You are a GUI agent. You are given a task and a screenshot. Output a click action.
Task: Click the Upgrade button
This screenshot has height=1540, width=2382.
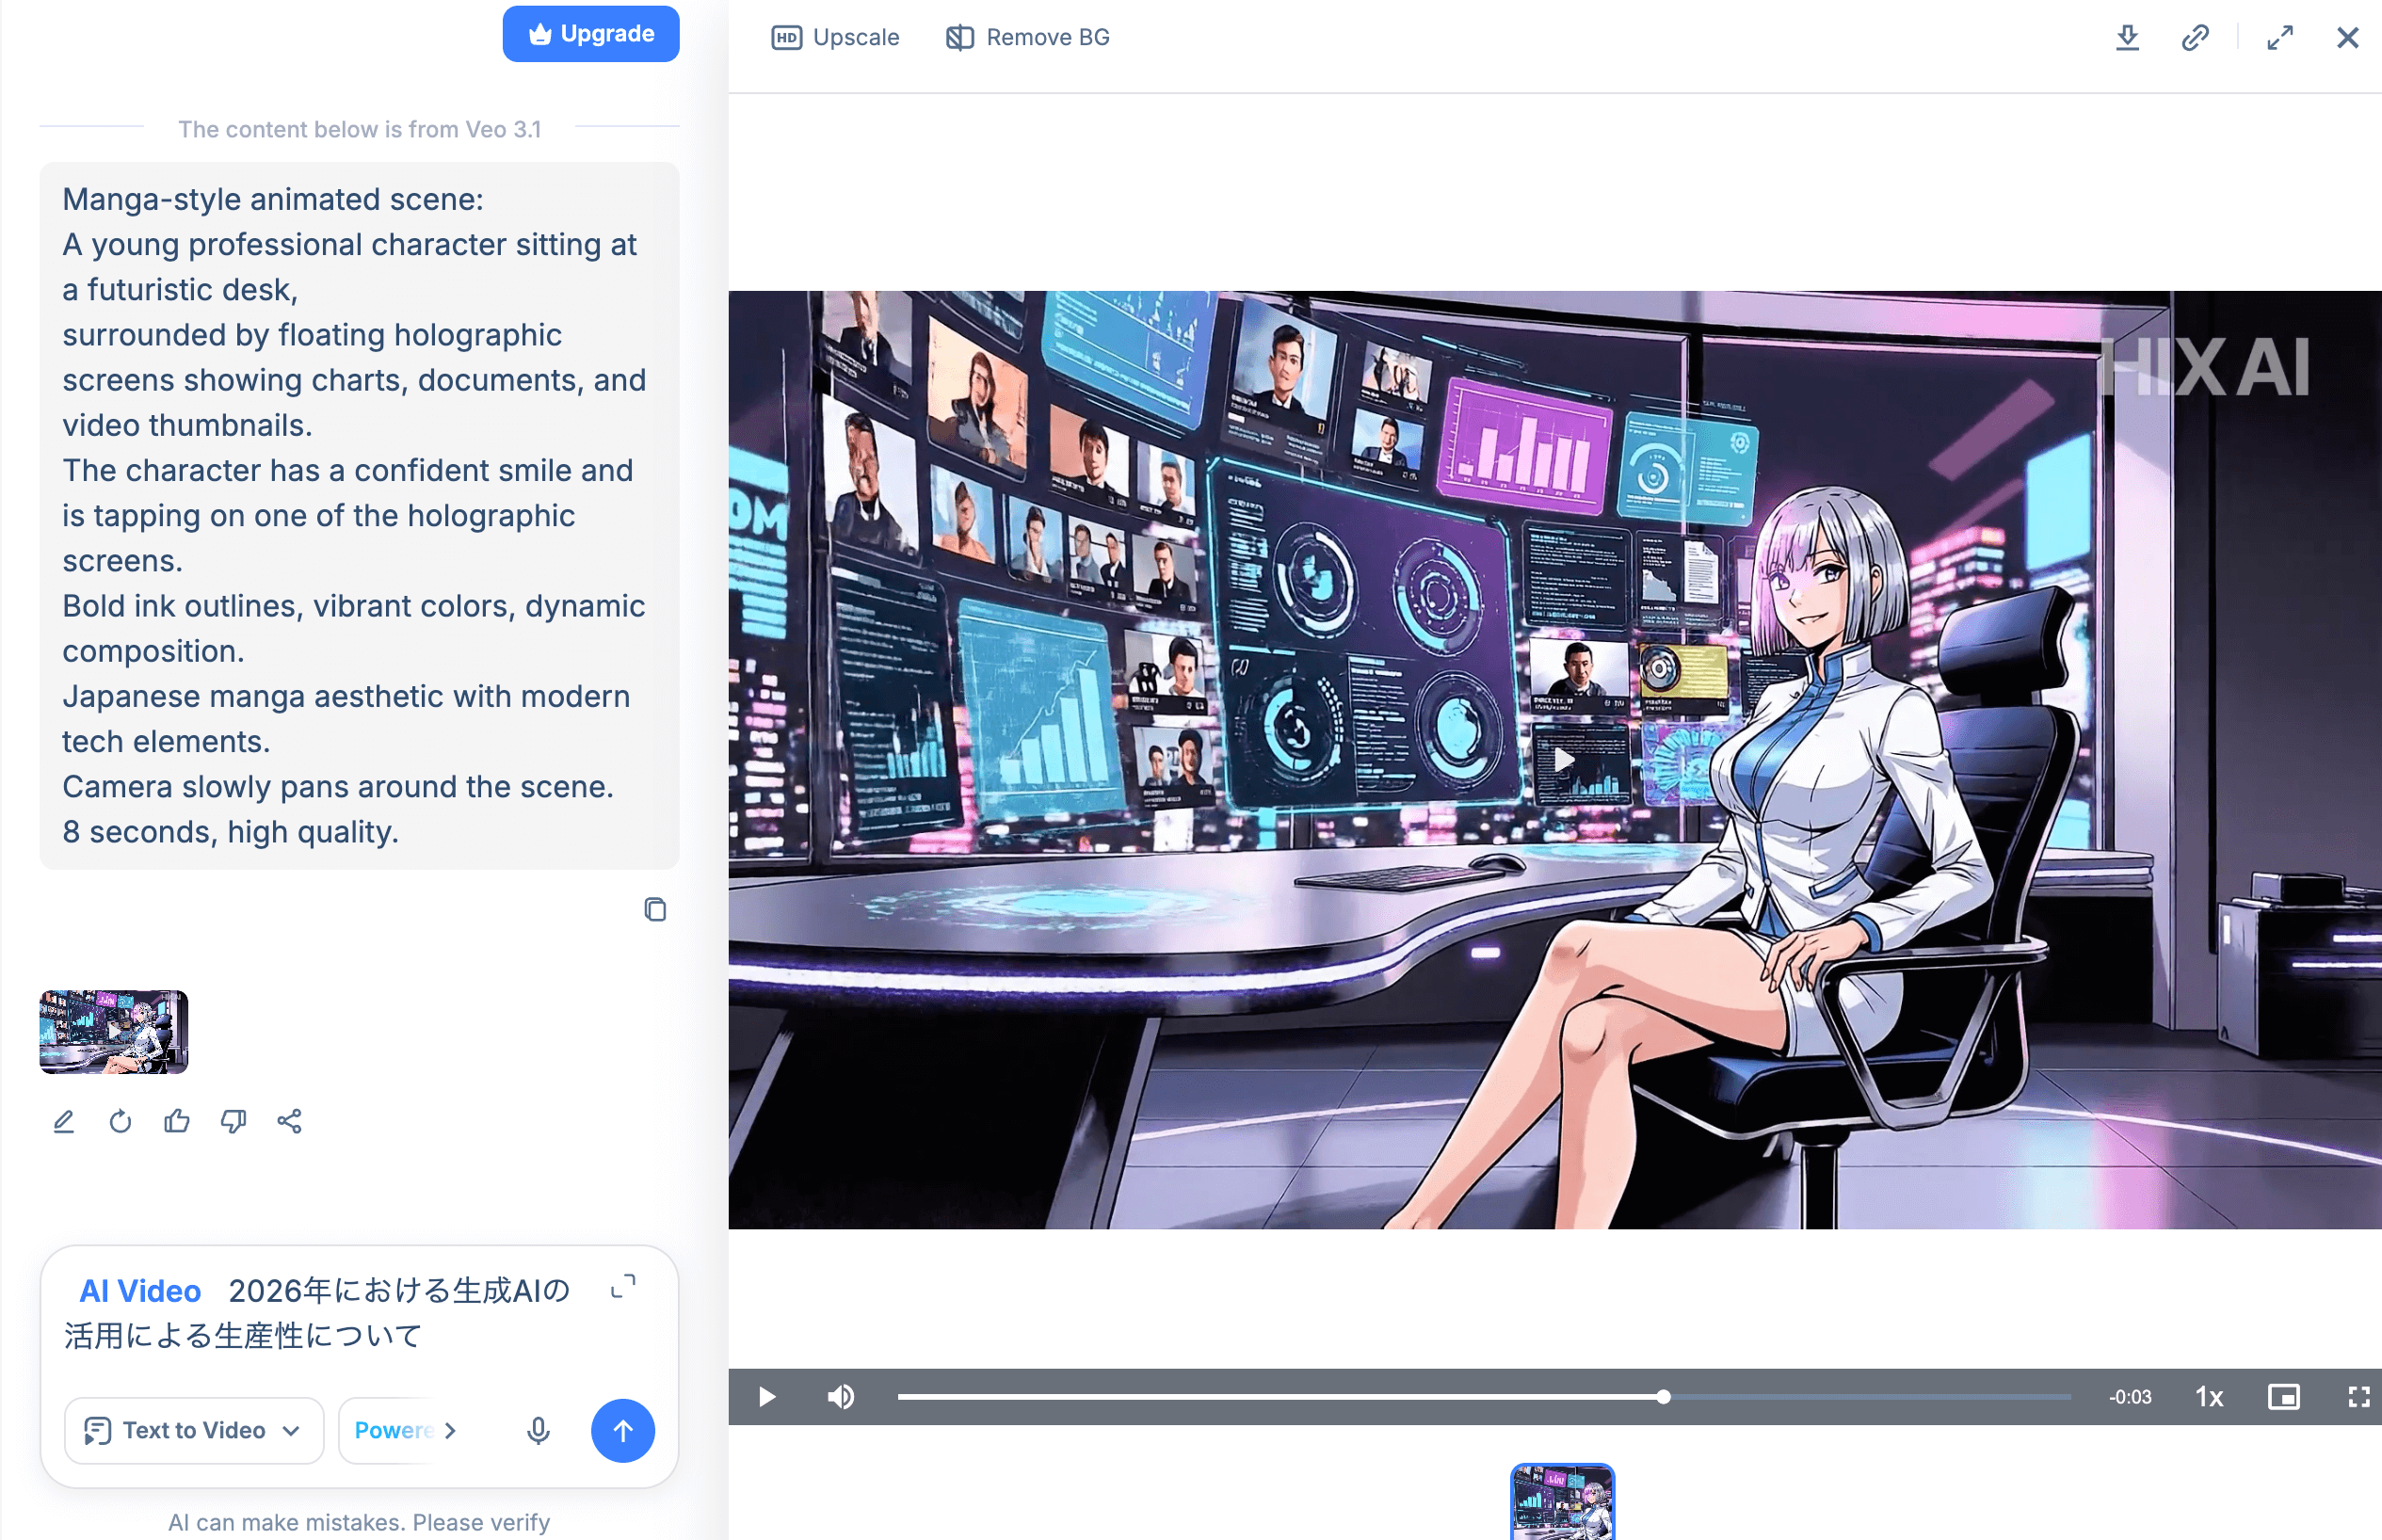[x=591, y=34]
